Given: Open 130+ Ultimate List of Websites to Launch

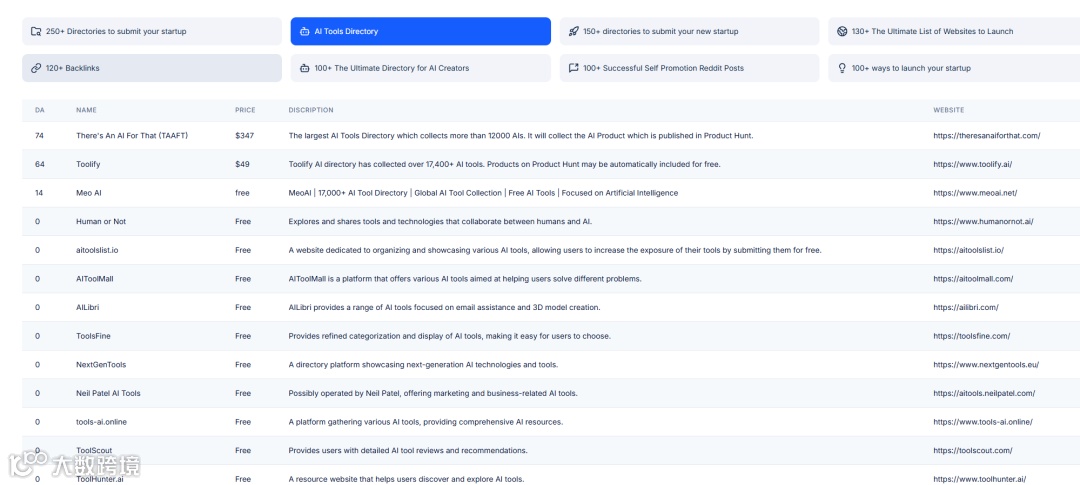Looking at the screenshot, I should [x=954, y=31].
